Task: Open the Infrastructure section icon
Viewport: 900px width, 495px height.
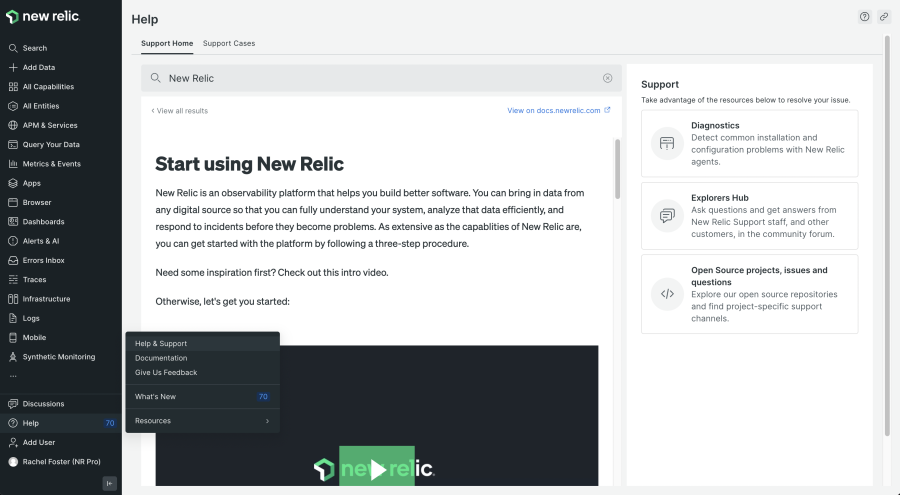Action: click(x=13, y=299)
